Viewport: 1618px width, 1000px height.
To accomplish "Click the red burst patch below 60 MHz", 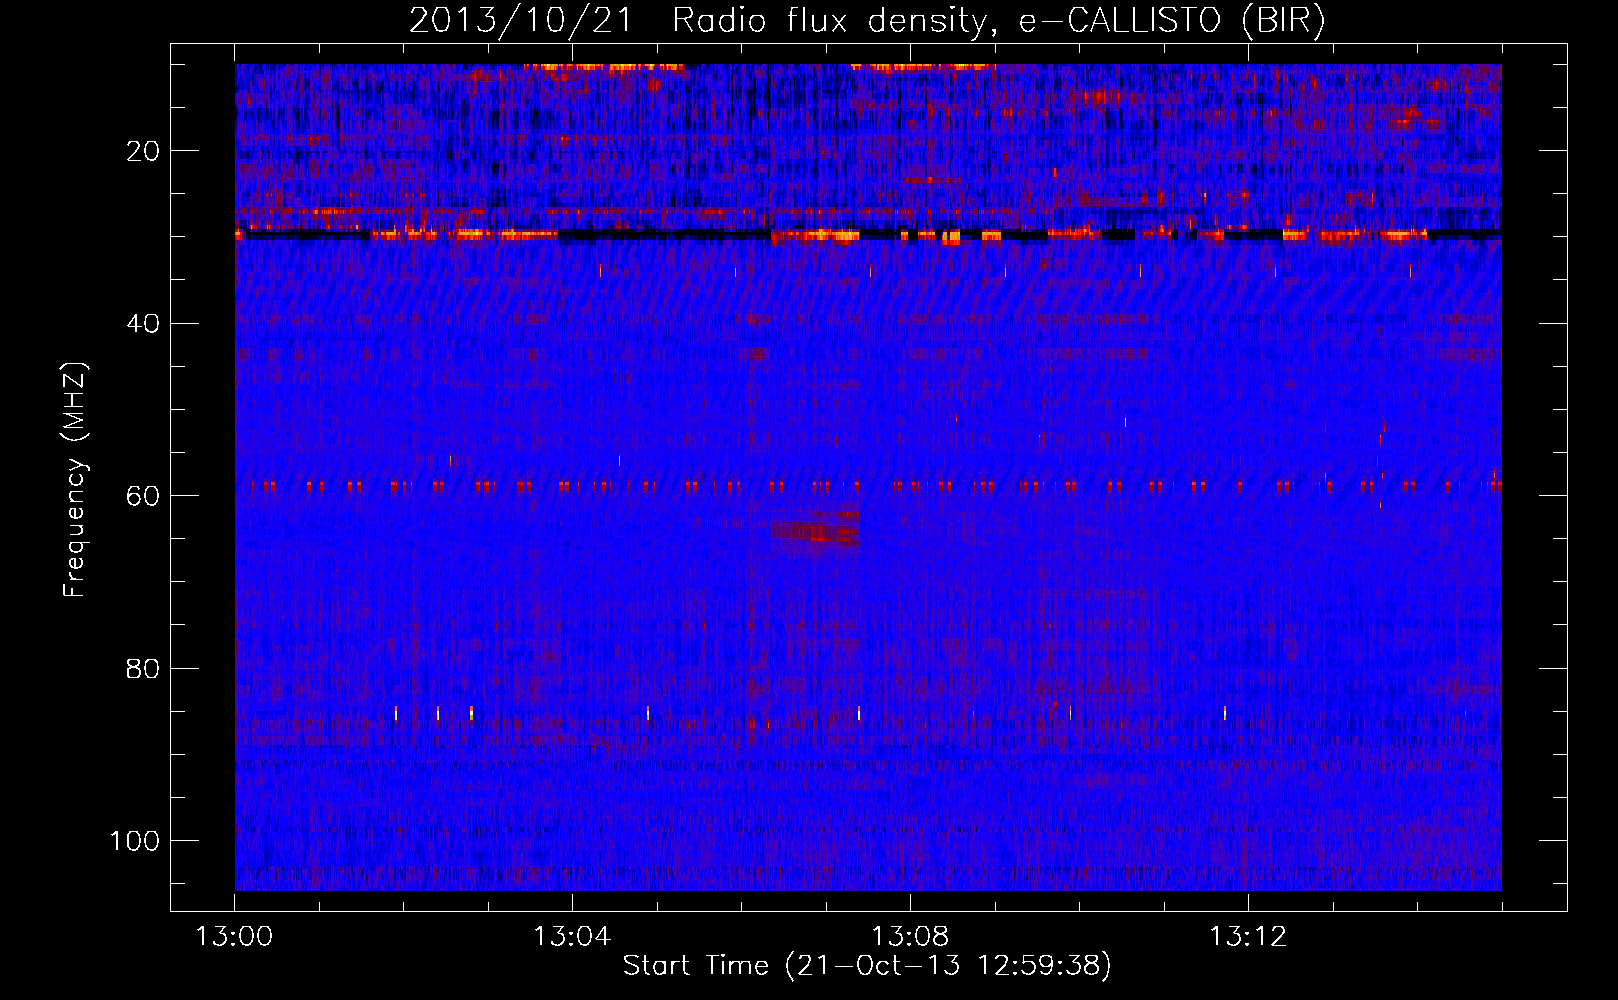I will (x=815, y=529).
